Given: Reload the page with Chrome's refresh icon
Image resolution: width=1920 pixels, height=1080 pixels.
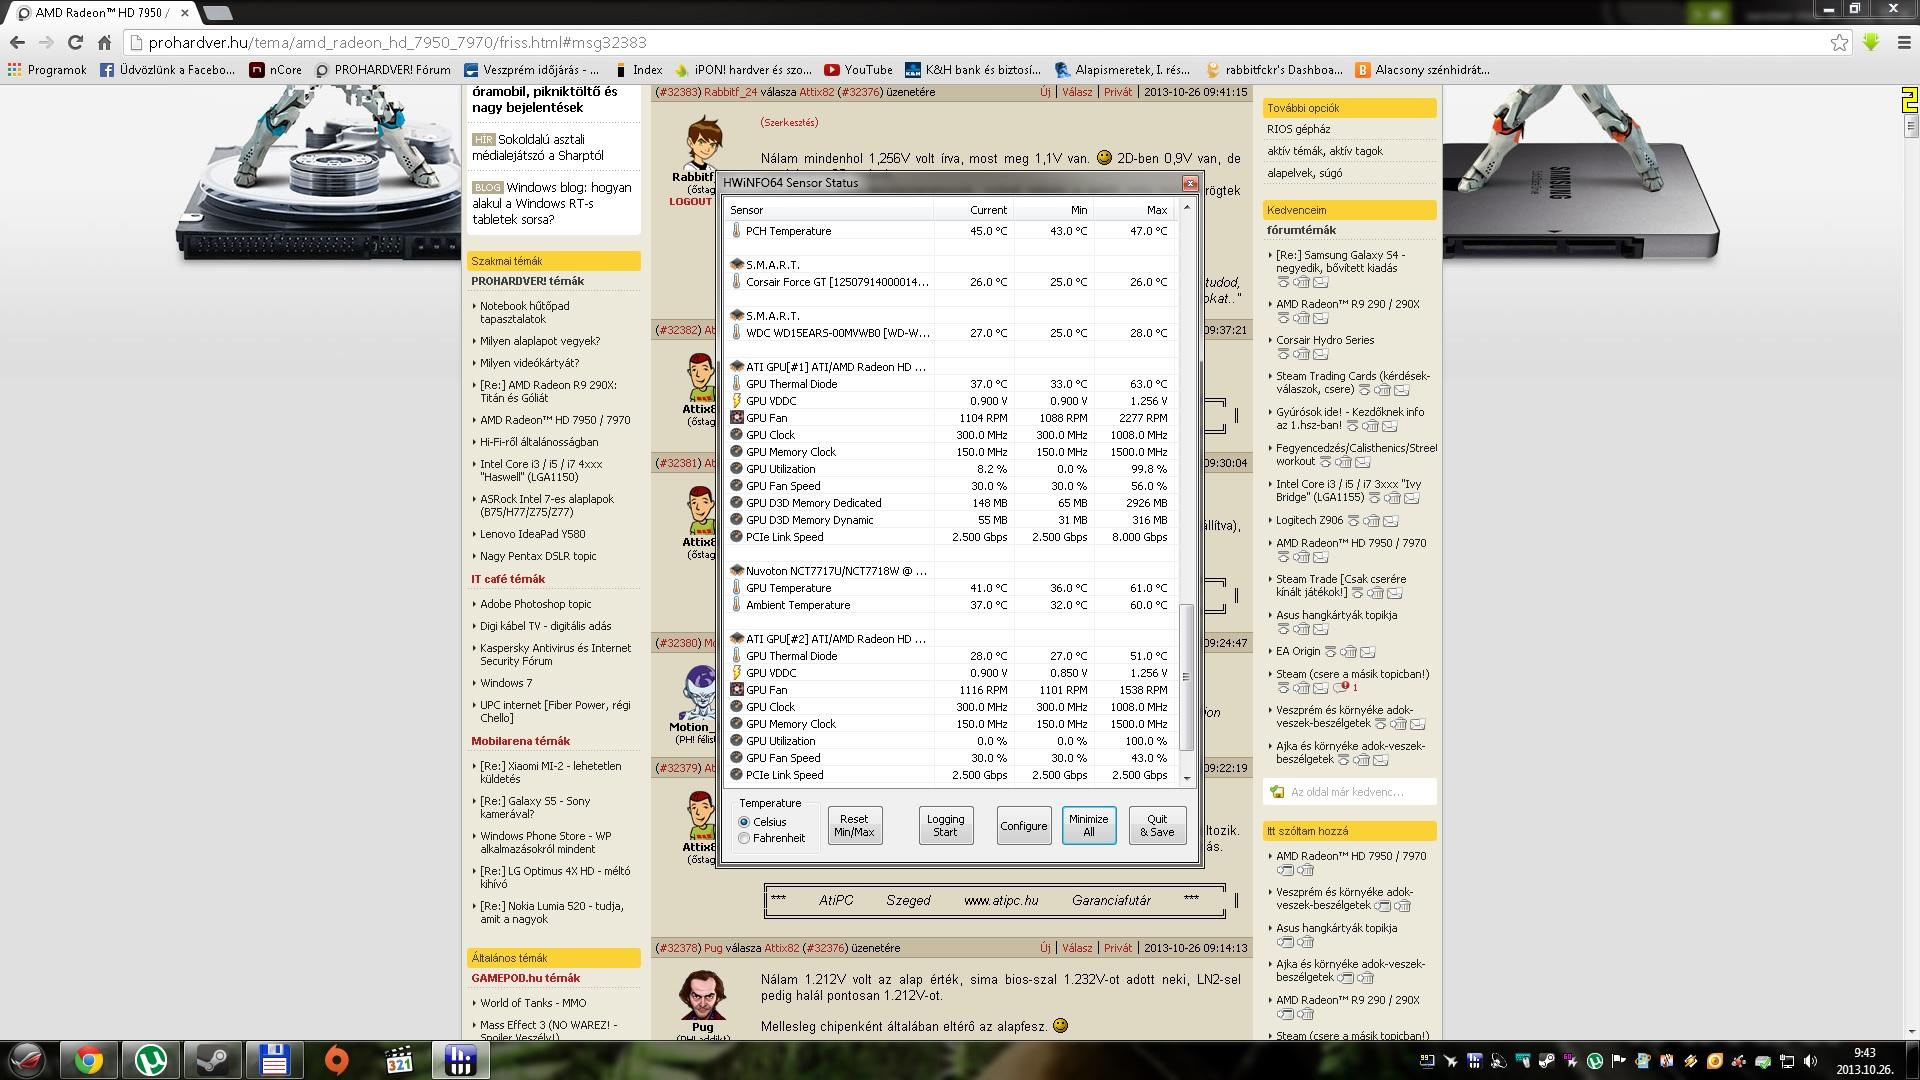Looking at the screenshot, I should pos(75,42).
